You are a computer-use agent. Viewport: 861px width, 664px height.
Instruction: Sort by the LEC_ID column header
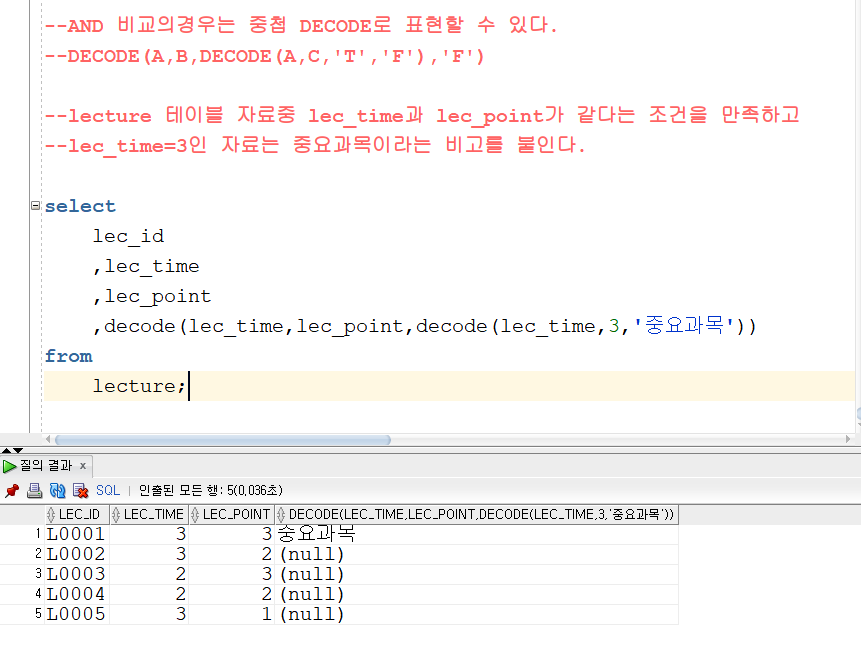(x=77, y=515)
